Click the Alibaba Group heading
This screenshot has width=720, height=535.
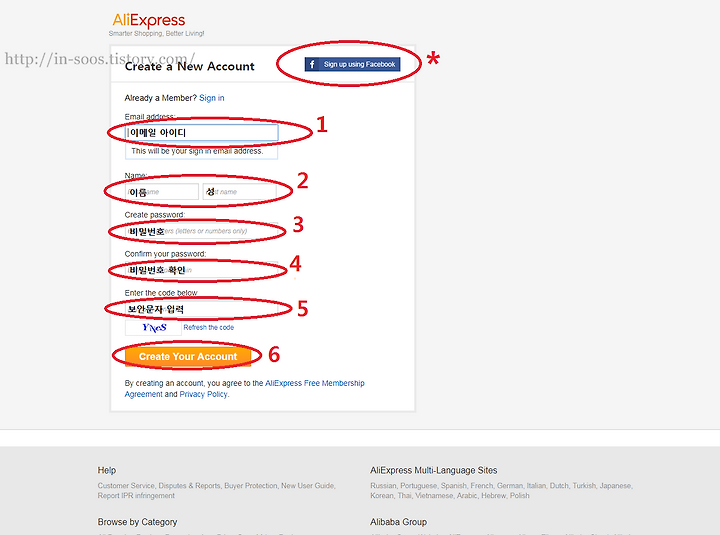[x=399, y=522]
